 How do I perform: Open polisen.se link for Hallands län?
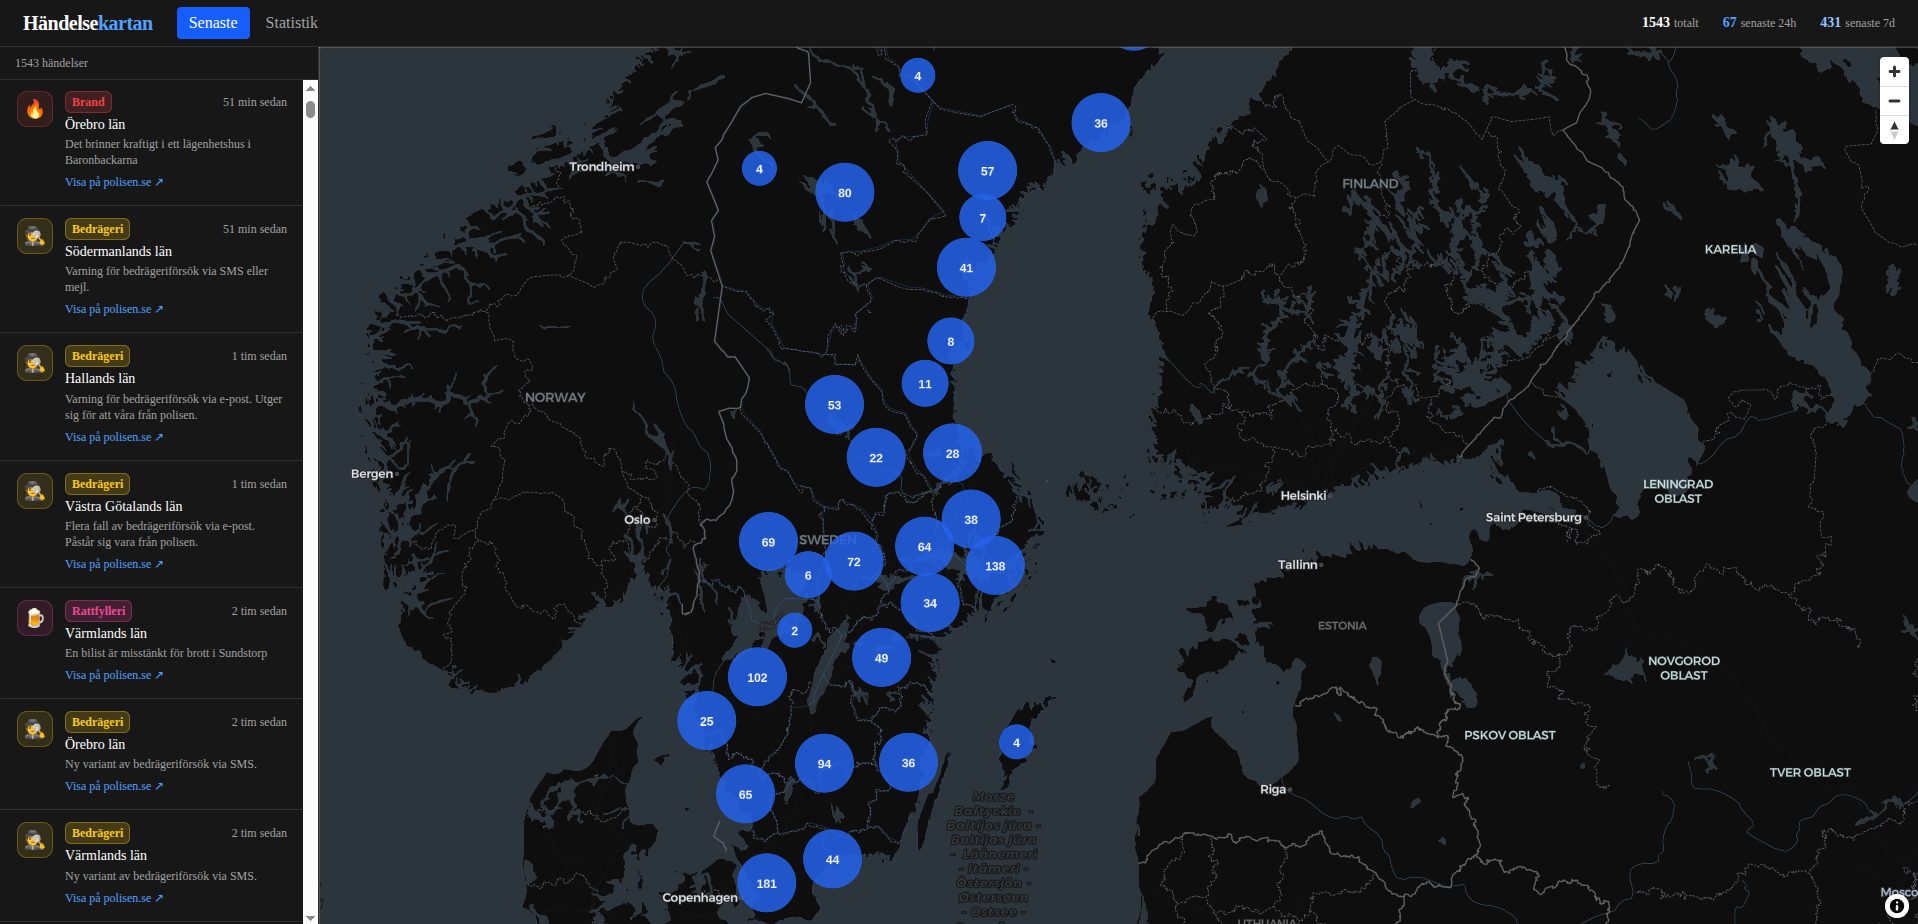[x=114, y=437]
